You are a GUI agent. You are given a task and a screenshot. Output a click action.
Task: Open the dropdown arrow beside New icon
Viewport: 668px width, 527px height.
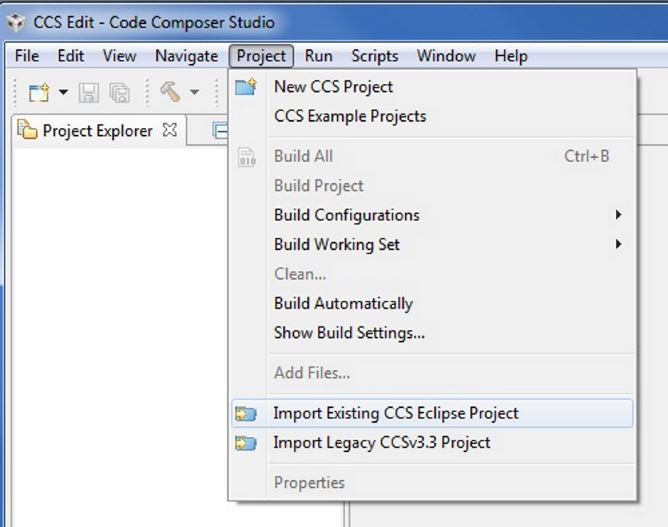[63, 93]
